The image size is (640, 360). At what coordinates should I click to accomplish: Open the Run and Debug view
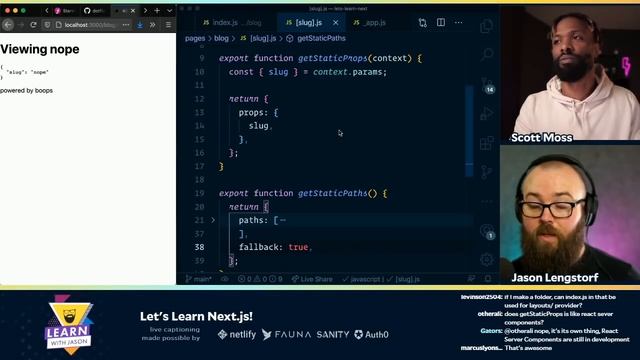click(x=486, y=114)
